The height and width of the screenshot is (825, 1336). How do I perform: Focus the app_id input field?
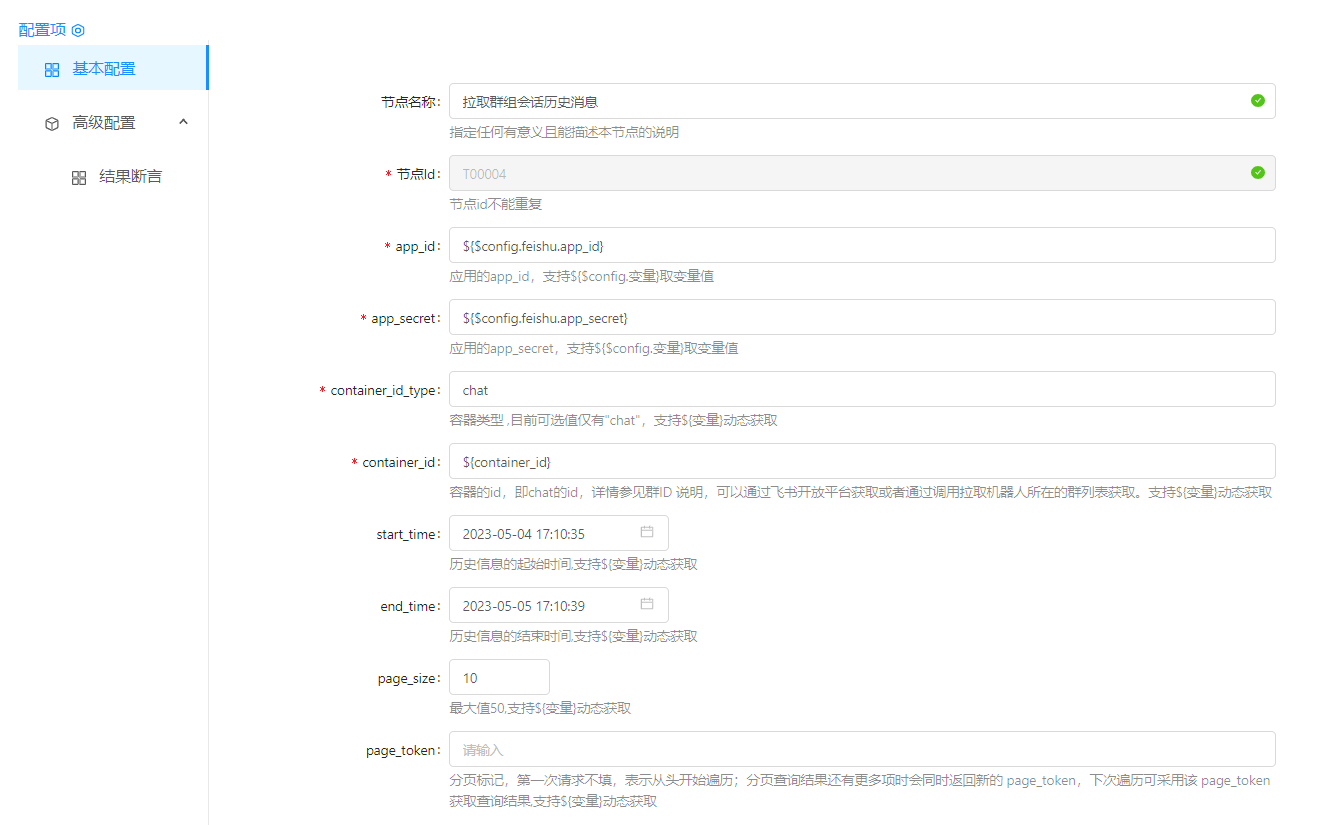pyautogui.click(x=860, y=245)
